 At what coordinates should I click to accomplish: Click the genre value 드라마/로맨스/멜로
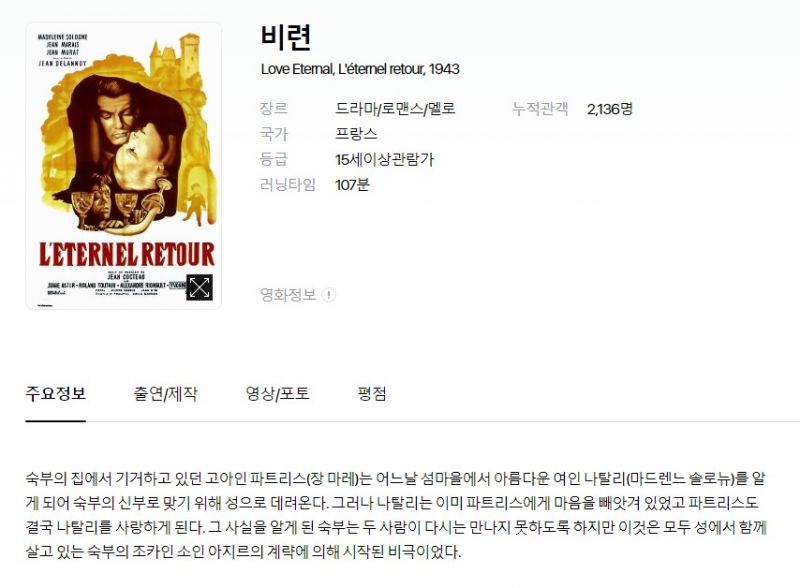pos(395,109)
